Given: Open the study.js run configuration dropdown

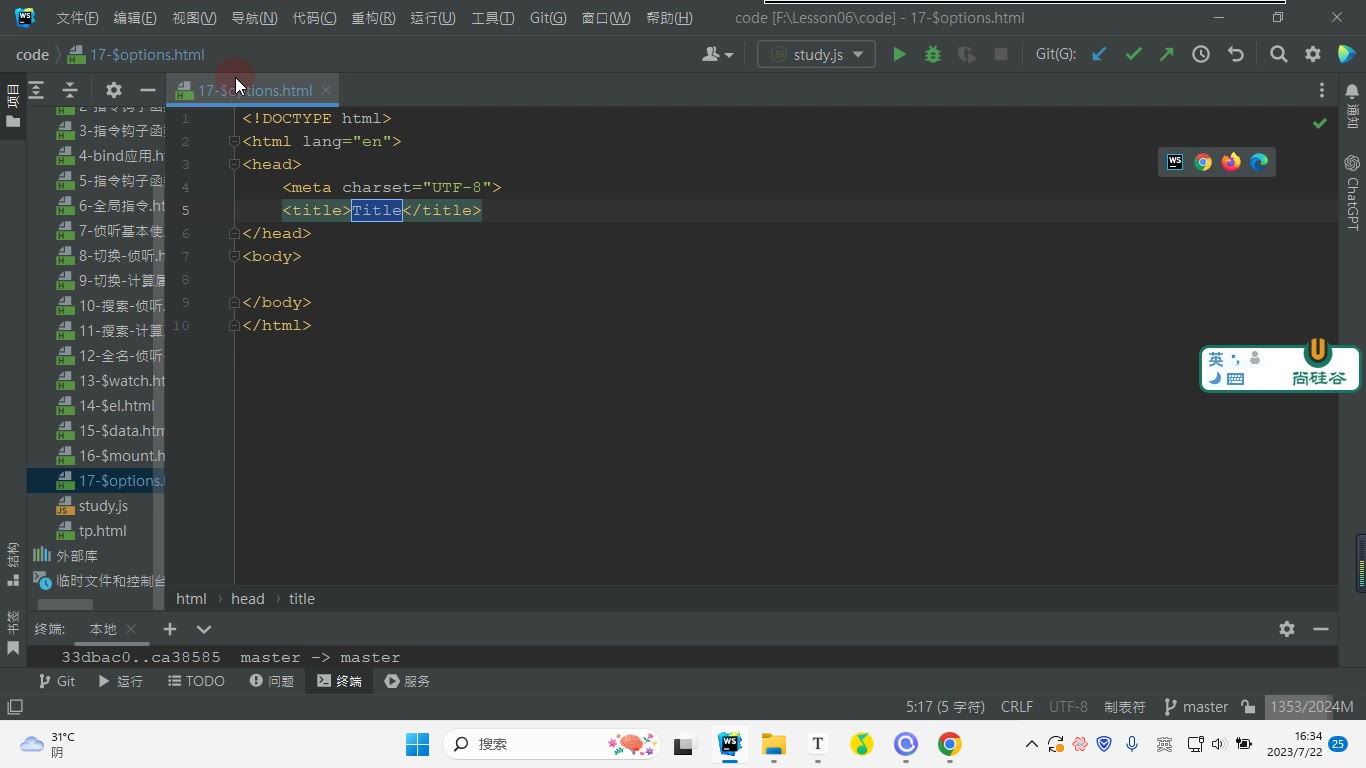Looking at the screenshot, I should 816,55.
